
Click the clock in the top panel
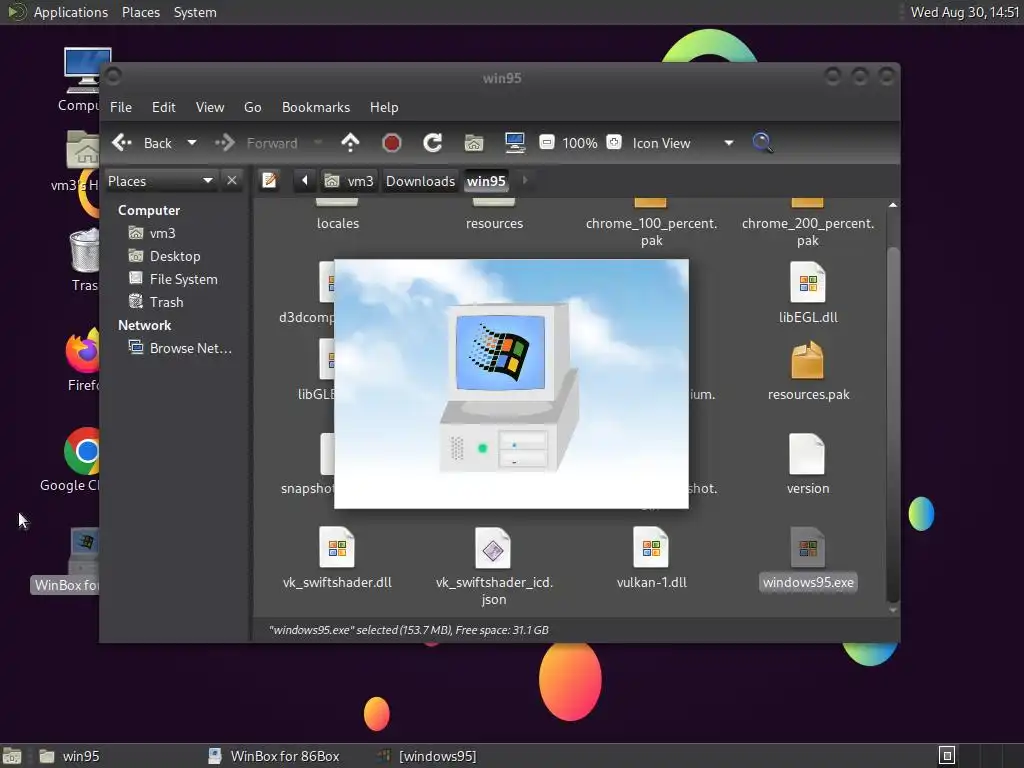pyautogui.click(x=965, y=12)
